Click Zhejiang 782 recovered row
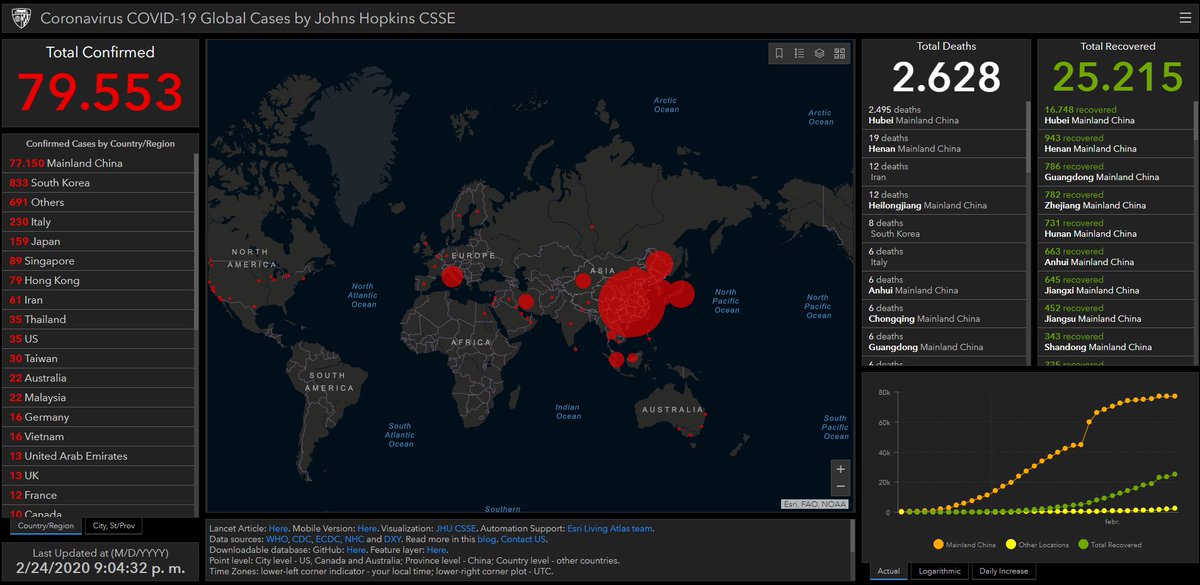 pos(1114,200)
